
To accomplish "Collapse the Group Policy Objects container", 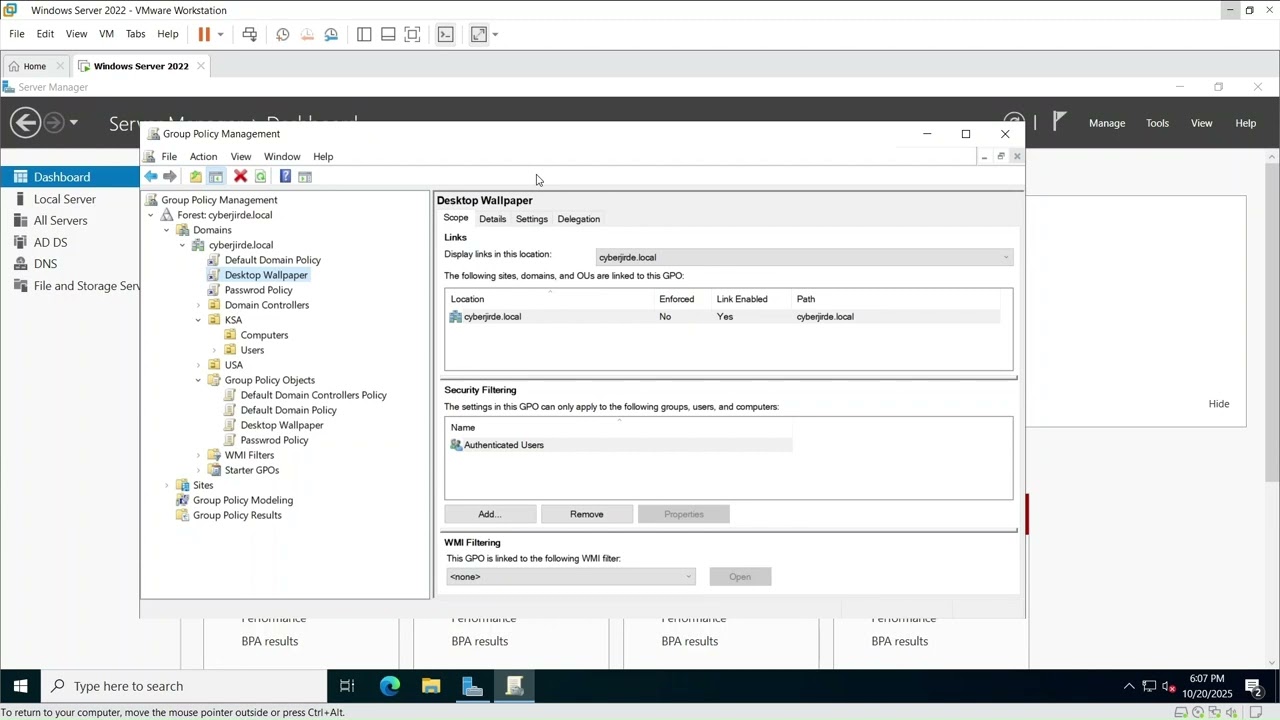I will (x=199, y=380).
